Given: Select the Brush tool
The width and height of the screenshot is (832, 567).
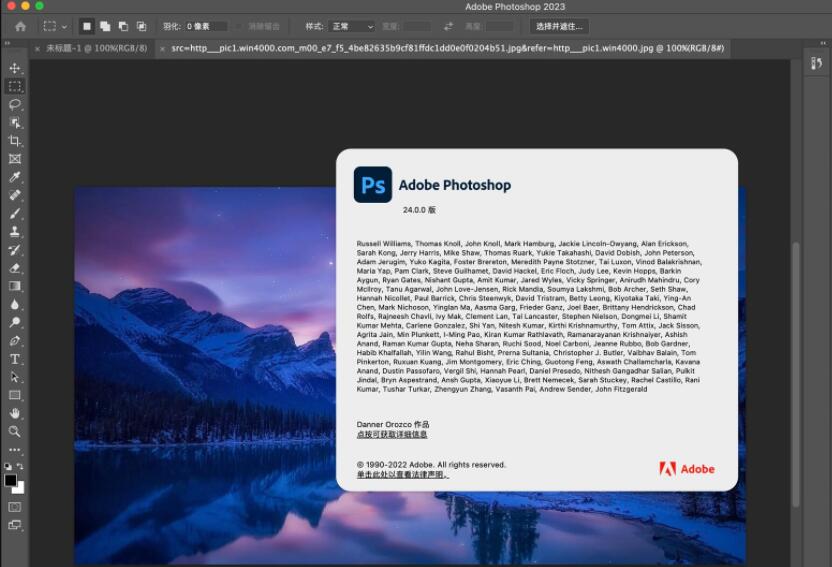Looking at the screenshot, I should (x=15, y=213).
